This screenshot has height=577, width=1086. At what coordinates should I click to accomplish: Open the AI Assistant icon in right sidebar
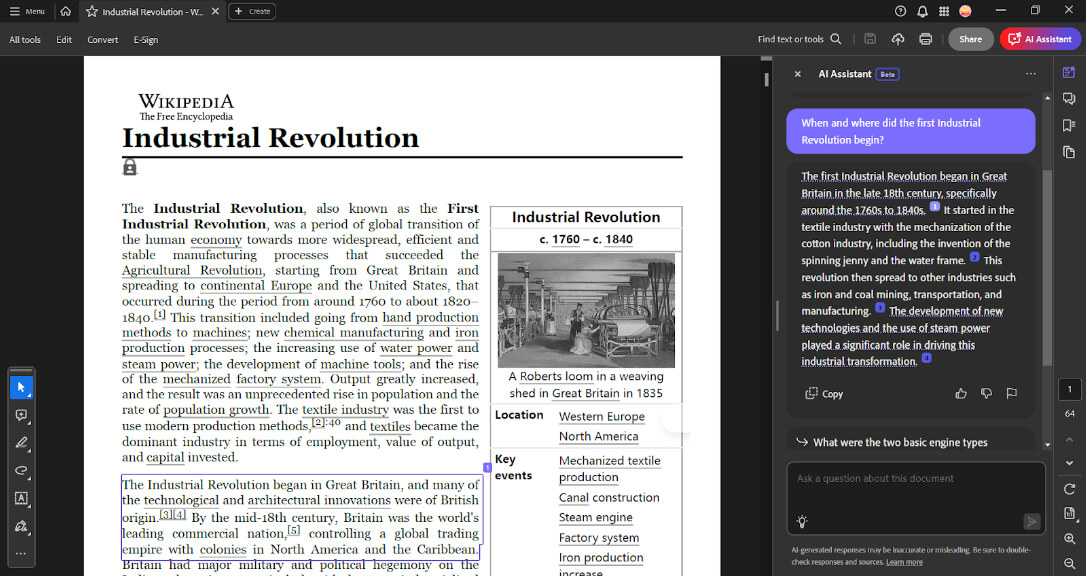(x=1069, y=73)
